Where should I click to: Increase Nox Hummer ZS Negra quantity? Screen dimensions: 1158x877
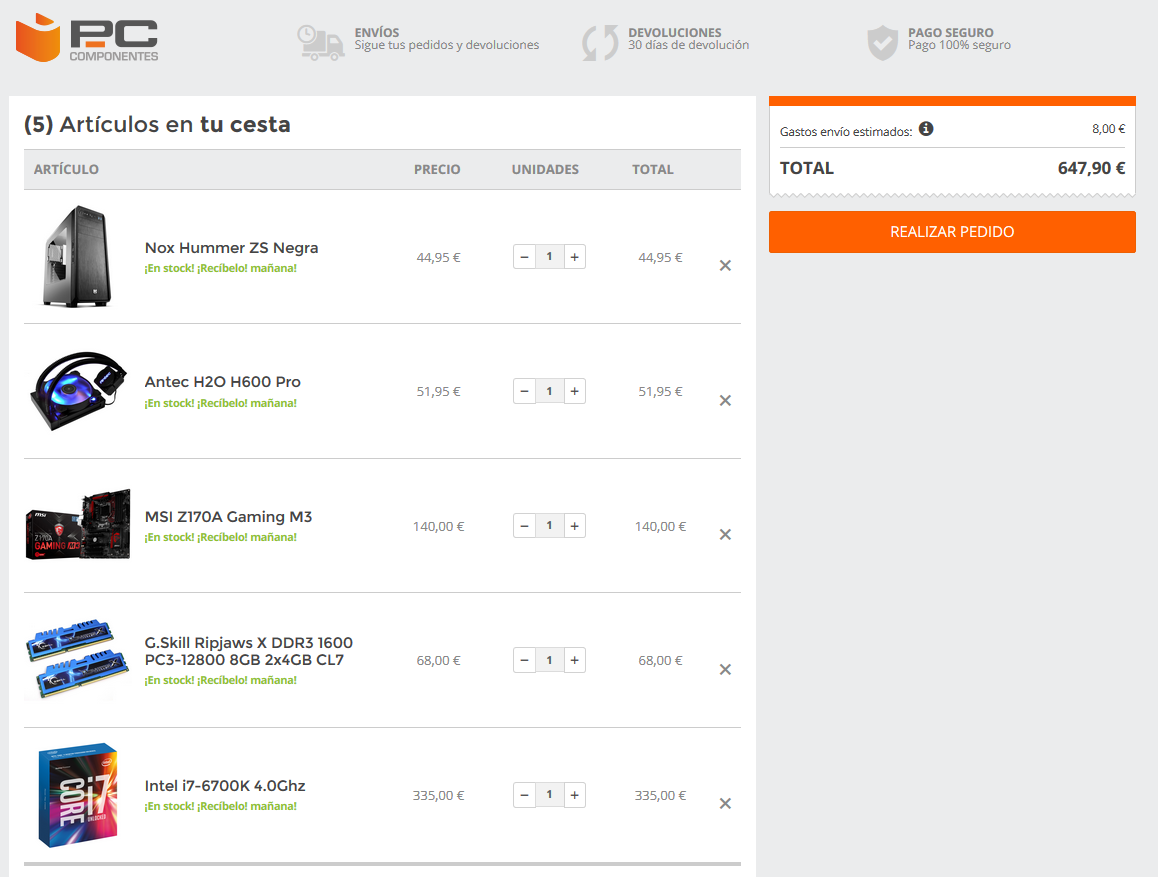pyautogui.click(x=575, y=257)
